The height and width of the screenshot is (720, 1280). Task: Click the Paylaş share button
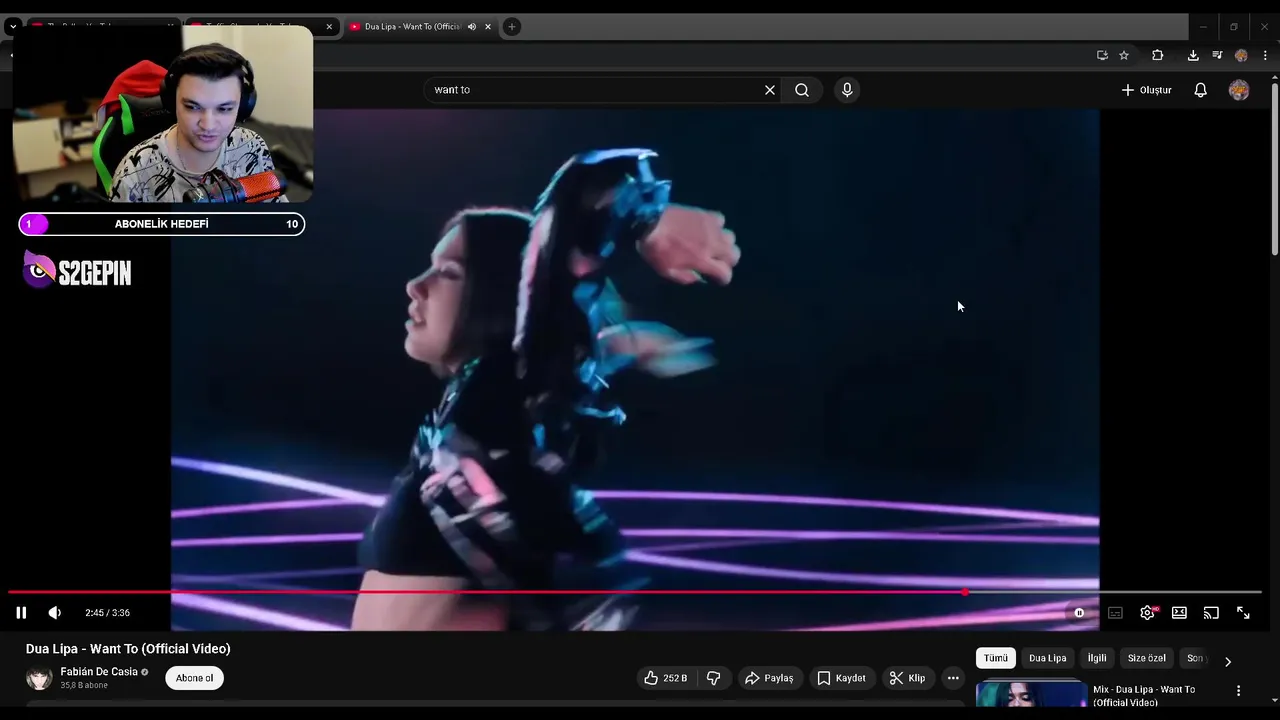pos(769,678)
